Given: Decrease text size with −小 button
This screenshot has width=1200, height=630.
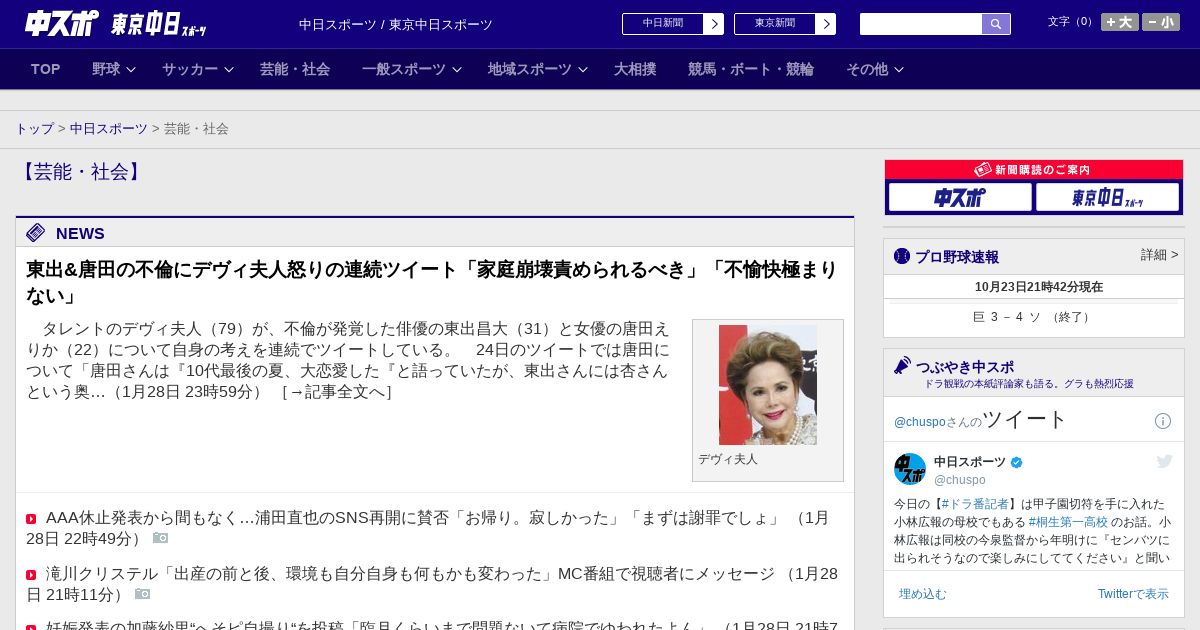Looking at the screenshot, I should click(x=1161, y=22).
